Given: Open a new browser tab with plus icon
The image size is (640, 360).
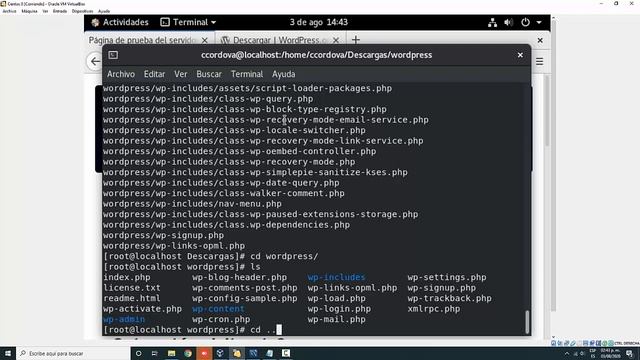Looking at the screenshot, I should [356, 40].
